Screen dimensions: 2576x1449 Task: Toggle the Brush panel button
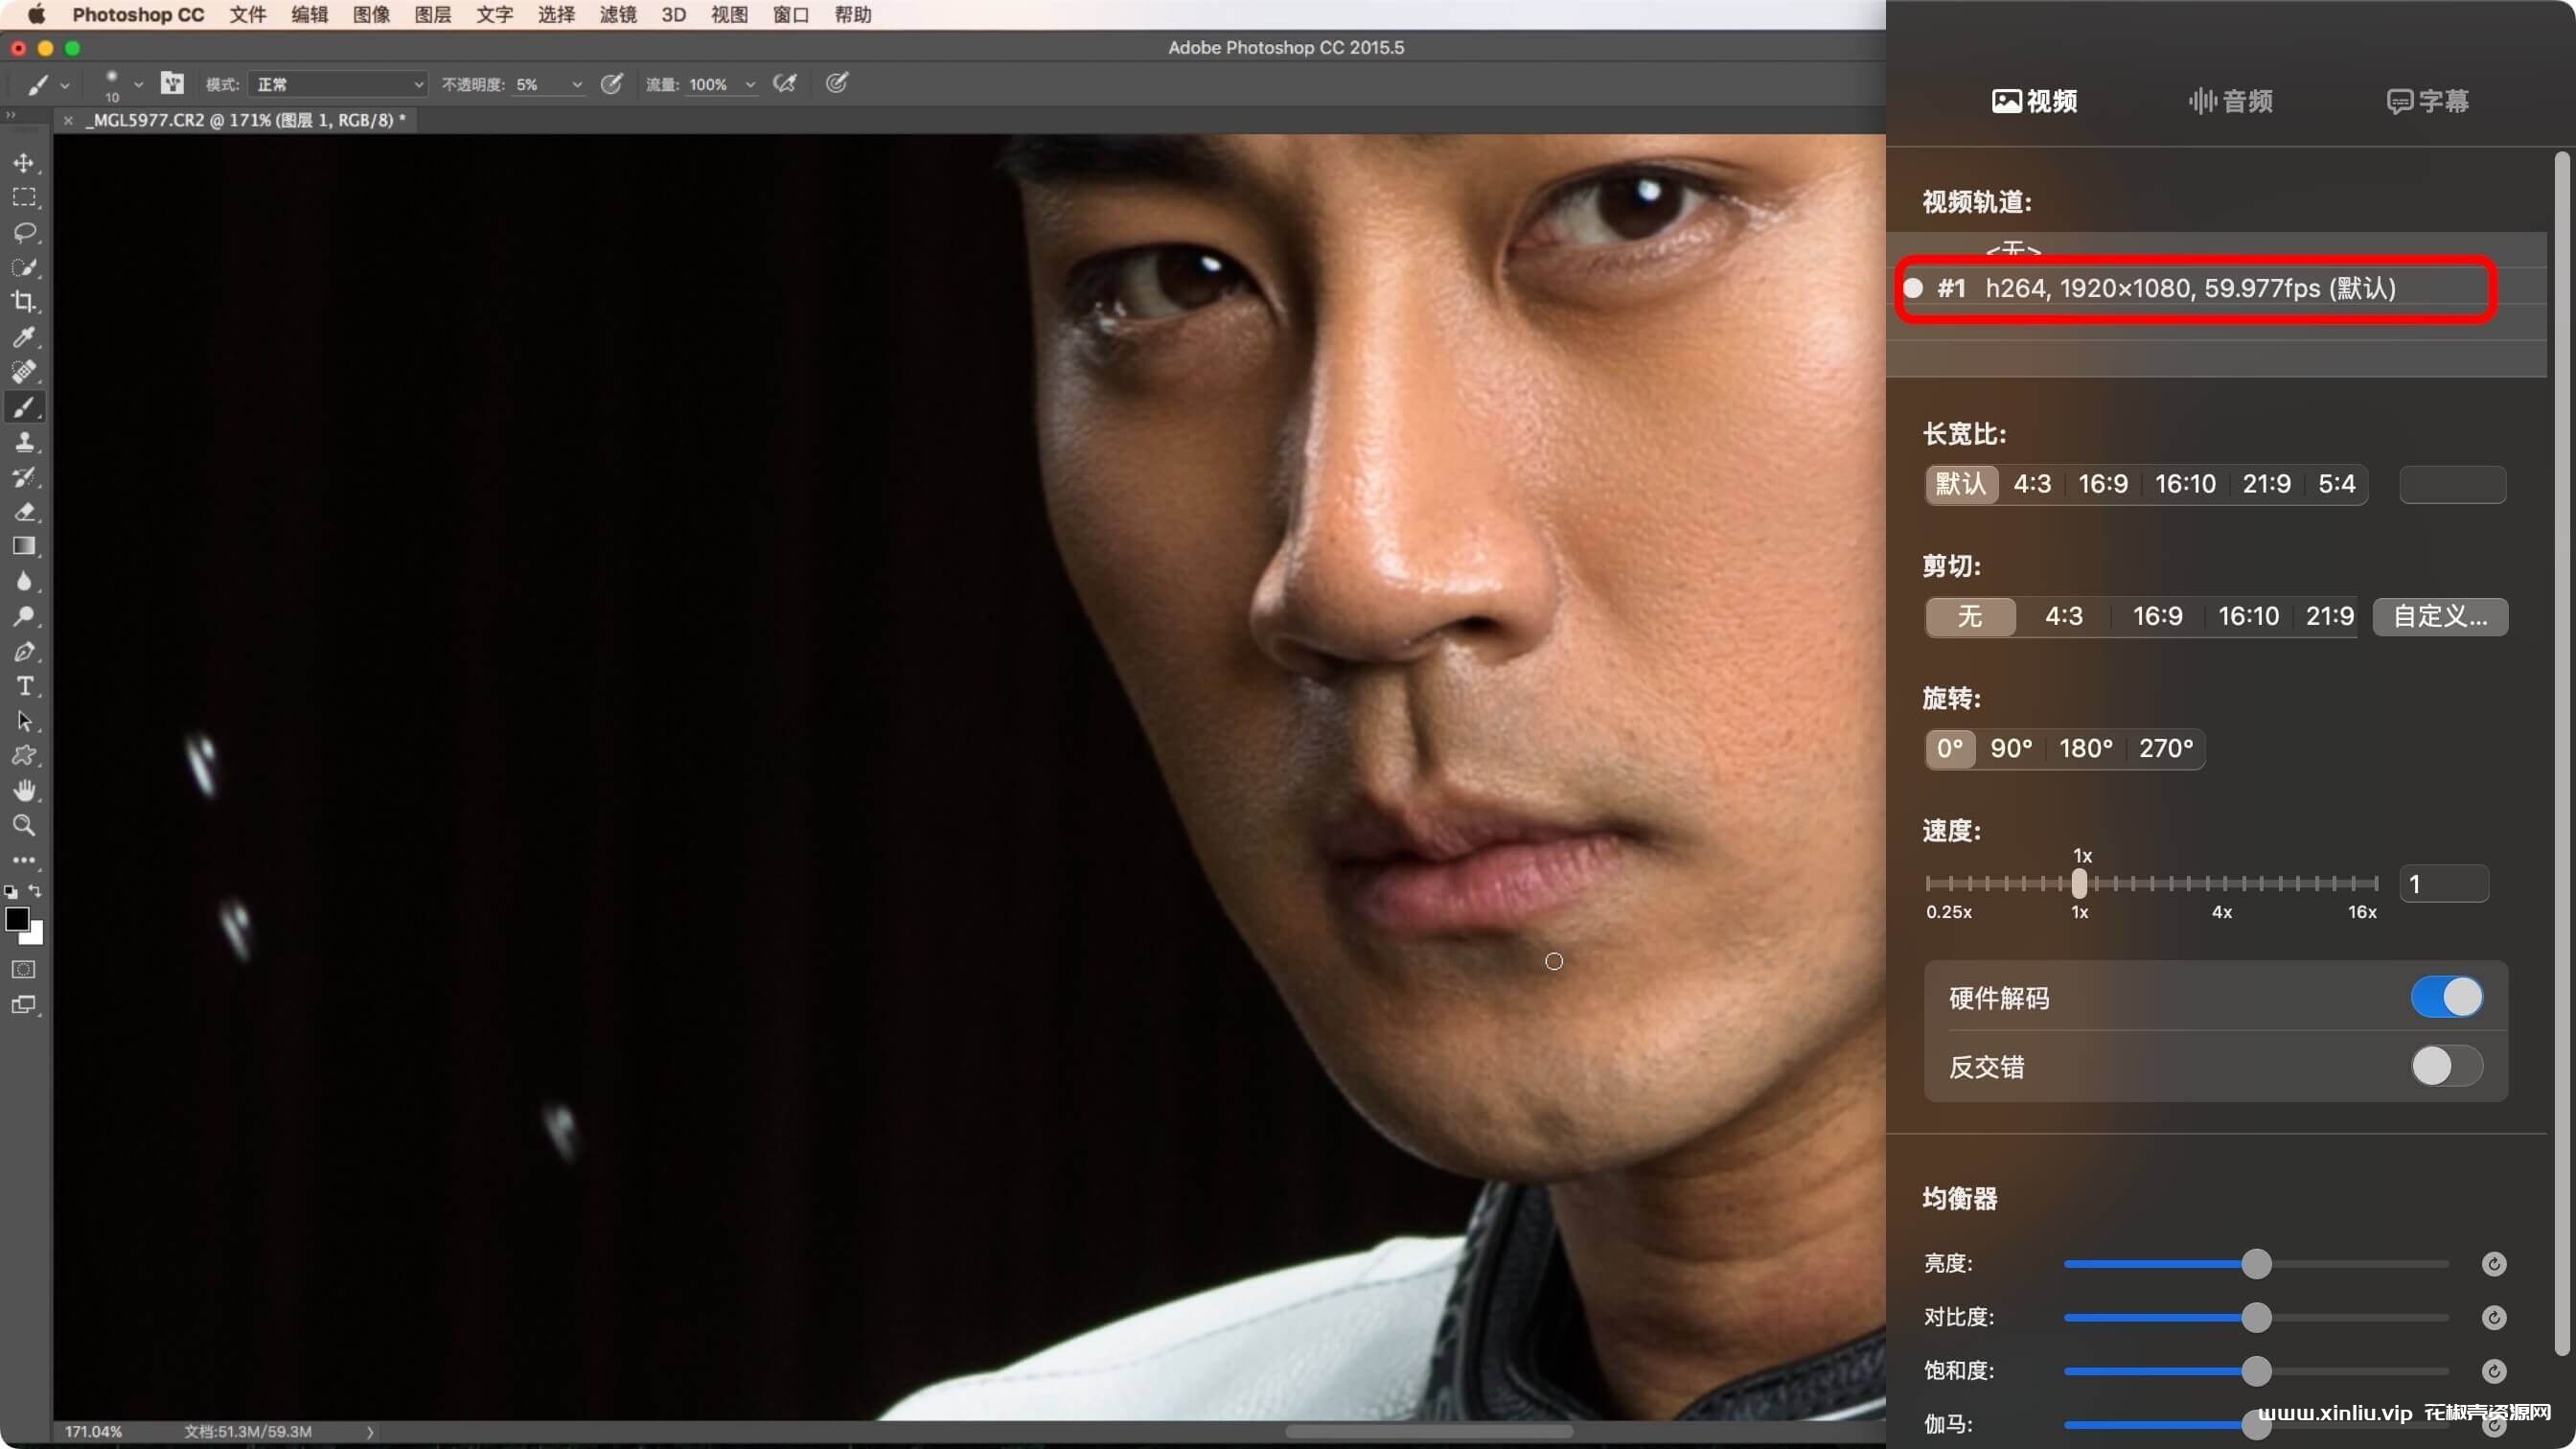[172, 83]
